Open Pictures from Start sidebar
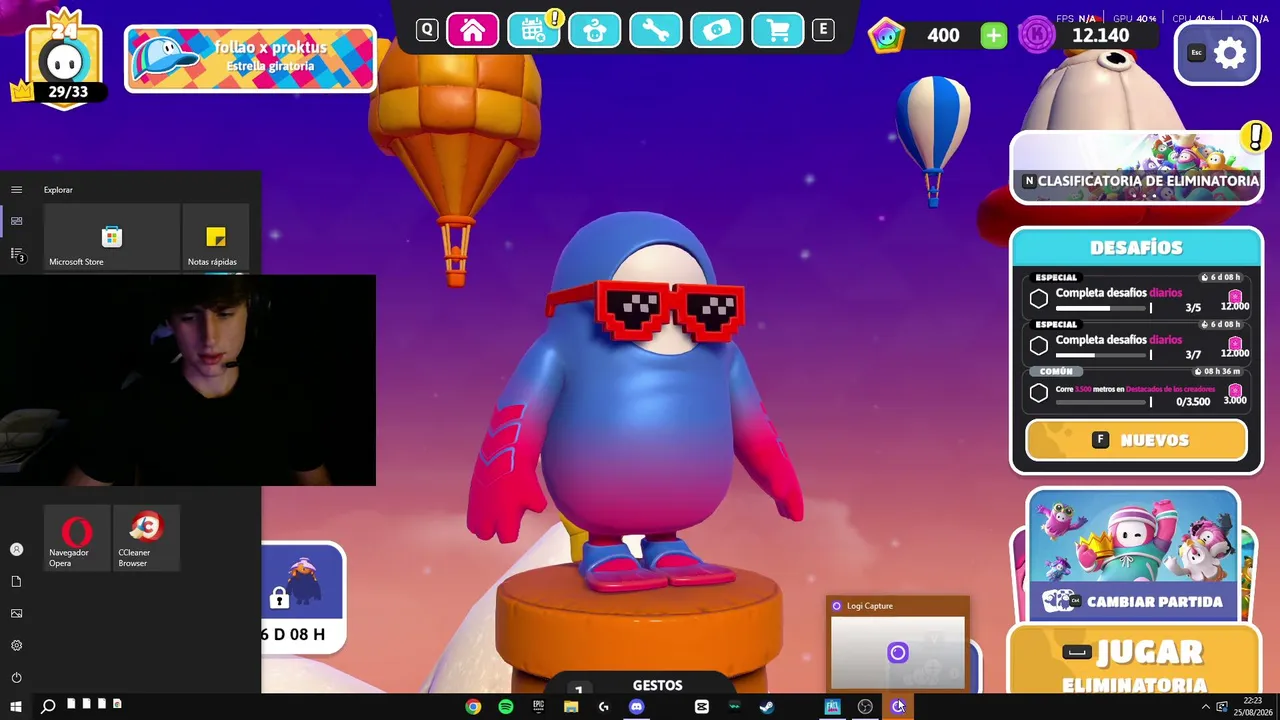Image resolution: width=1280 pixels, height=720 pixels. [x=16, y=613]
